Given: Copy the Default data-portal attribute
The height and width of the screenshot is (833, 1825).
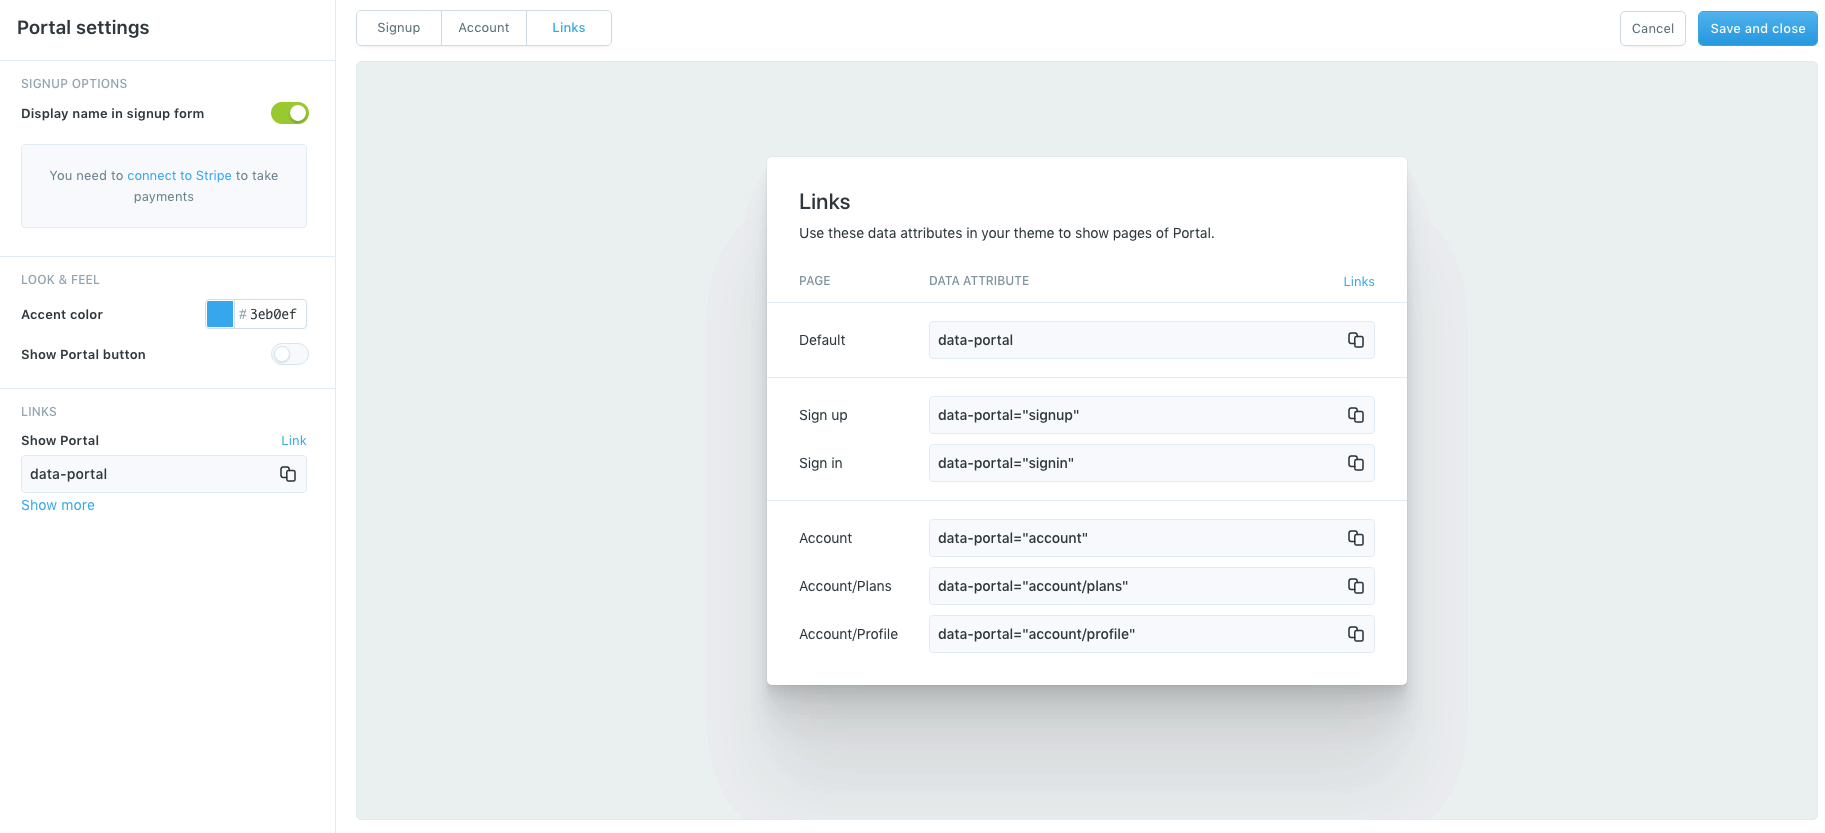Looking at the screenshot, I should tap(1355, 340).
